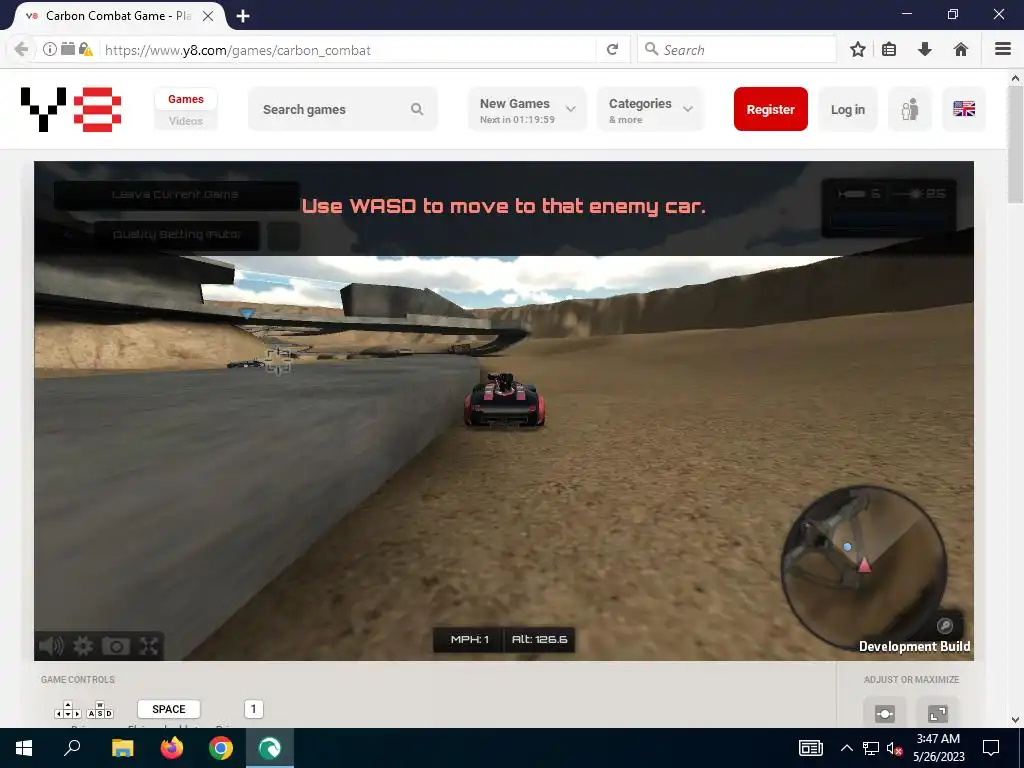
Task: Open the news widget tray icon
Action: click(810, 748)
